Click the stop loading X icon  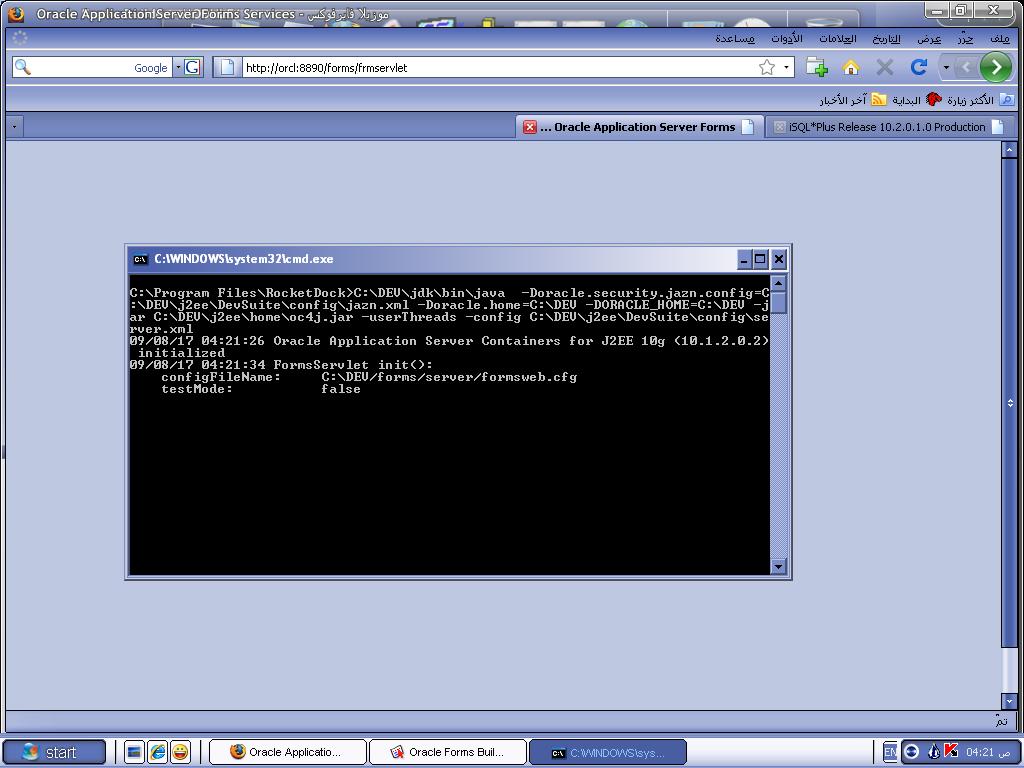tap(884, 67)
